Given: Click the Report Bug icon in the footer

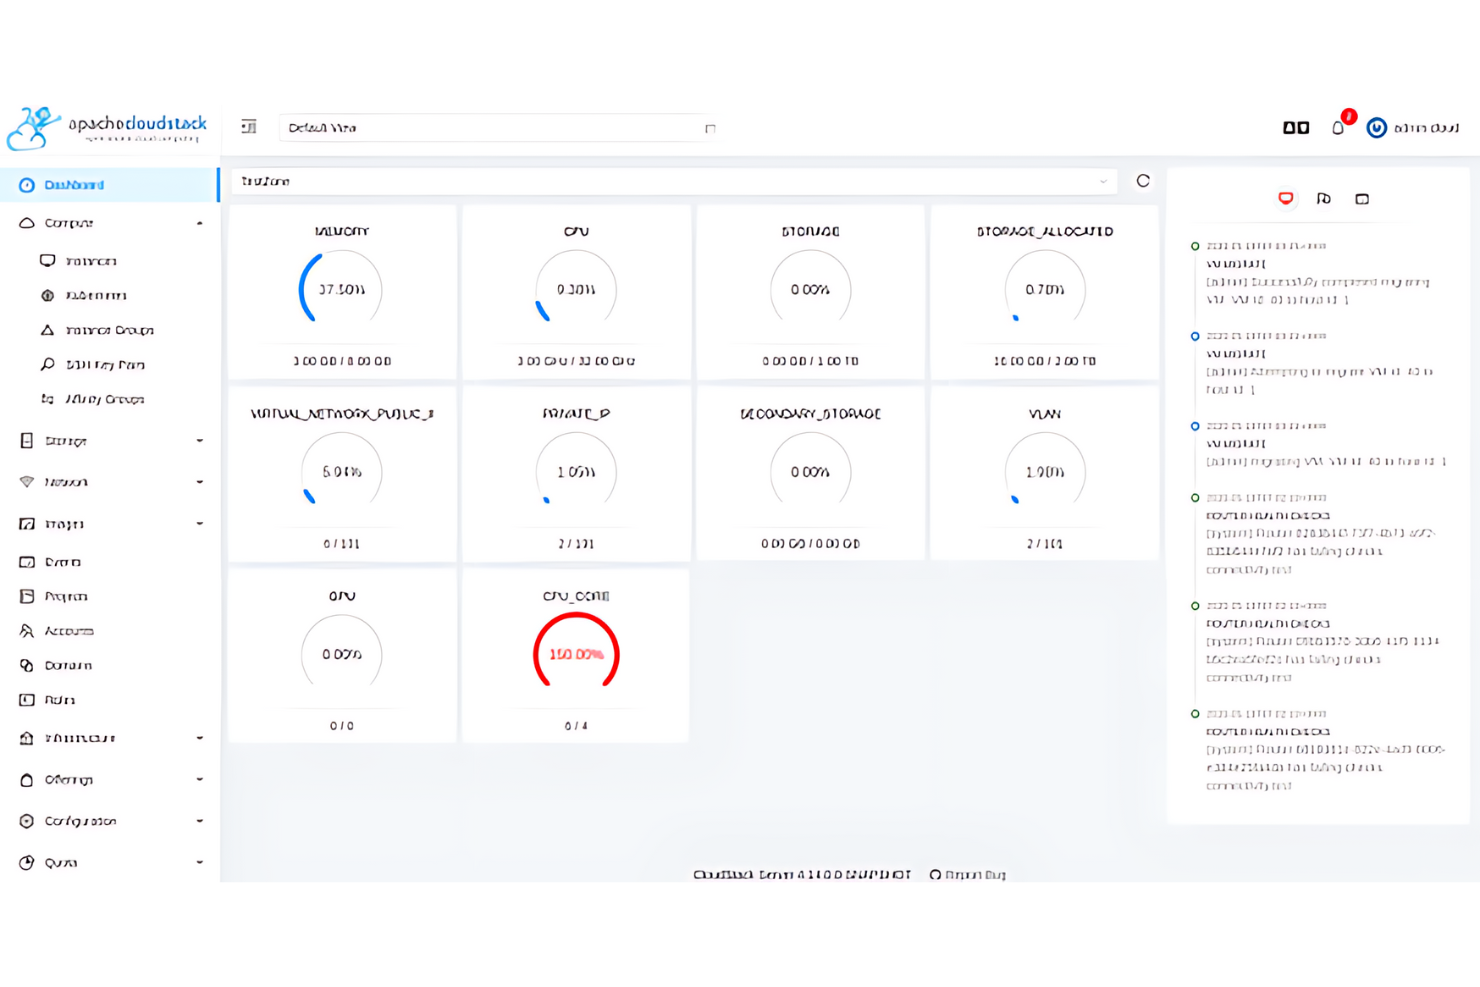Looking at the screenshot, I should [936, 874].
